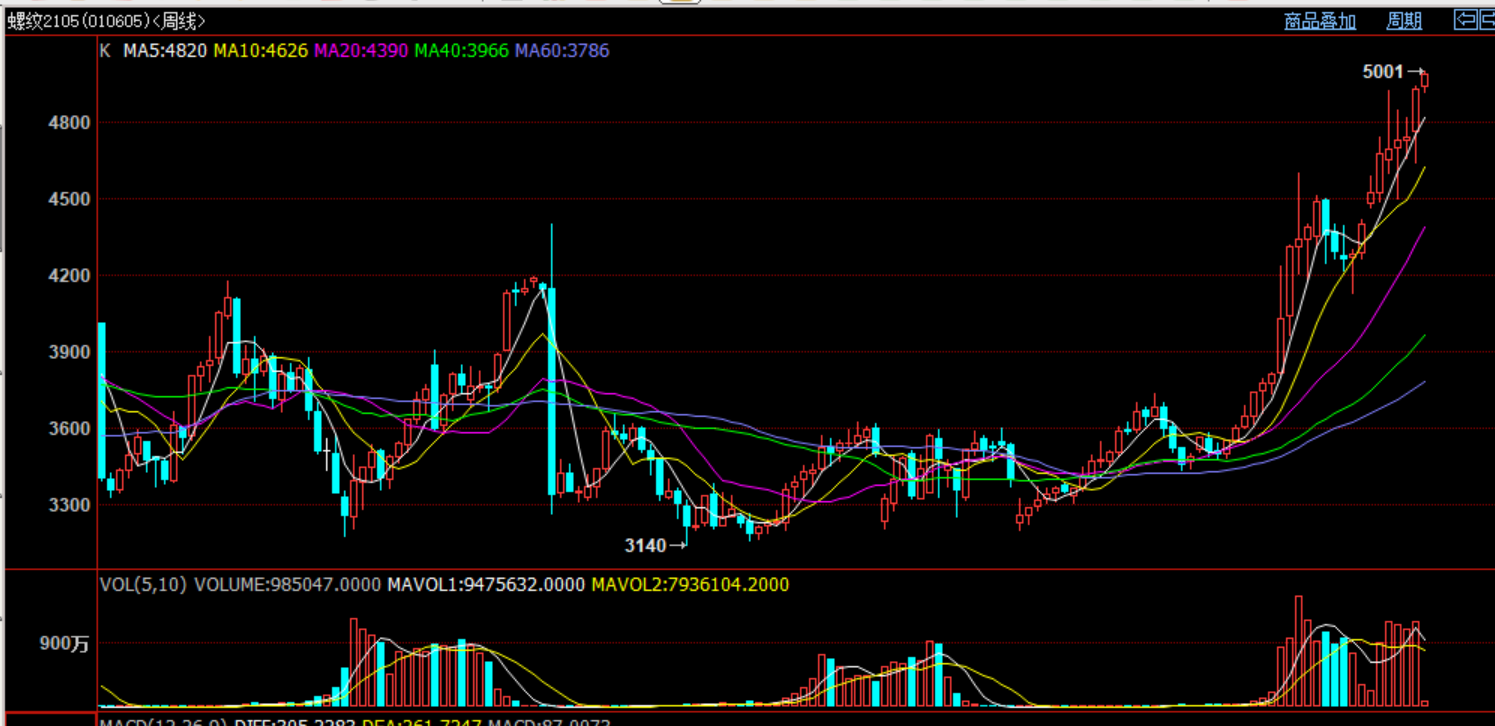
Task: Click the MA10:4626 indicator label
Action: point(261,51)
